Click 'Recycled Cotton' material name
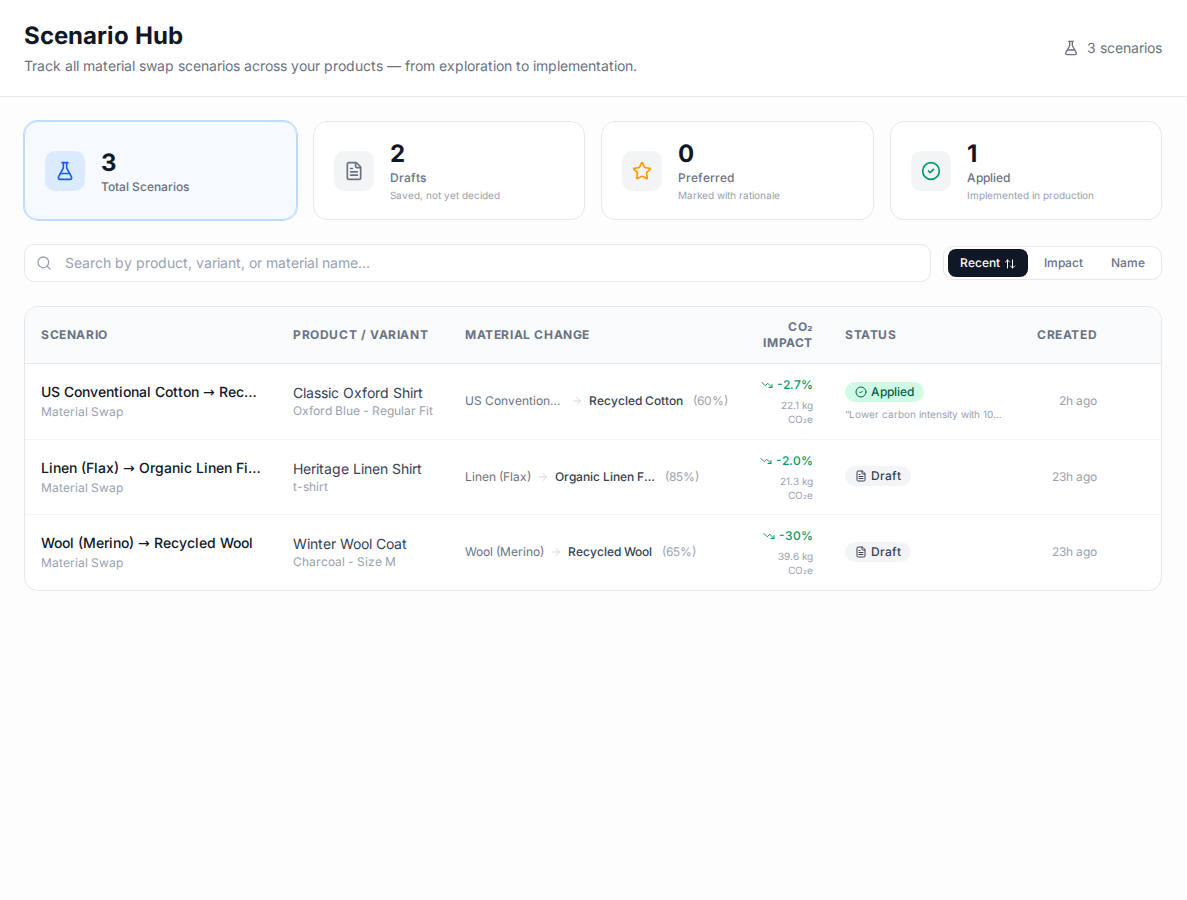 [636, 401]
